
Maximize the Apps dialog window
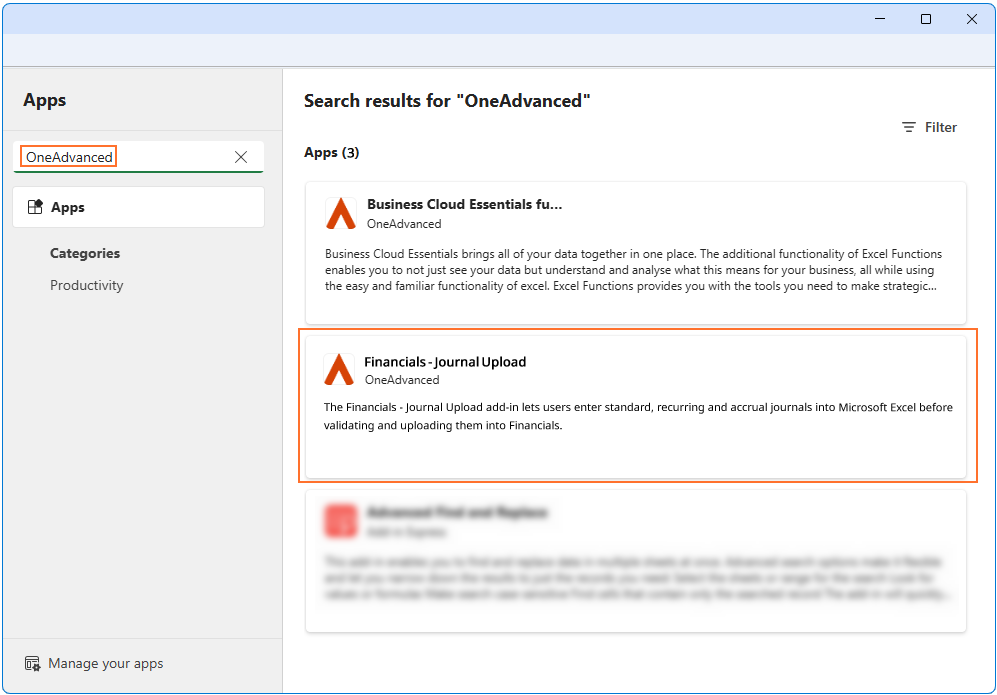pyautogui.click(x=926, y=19)
